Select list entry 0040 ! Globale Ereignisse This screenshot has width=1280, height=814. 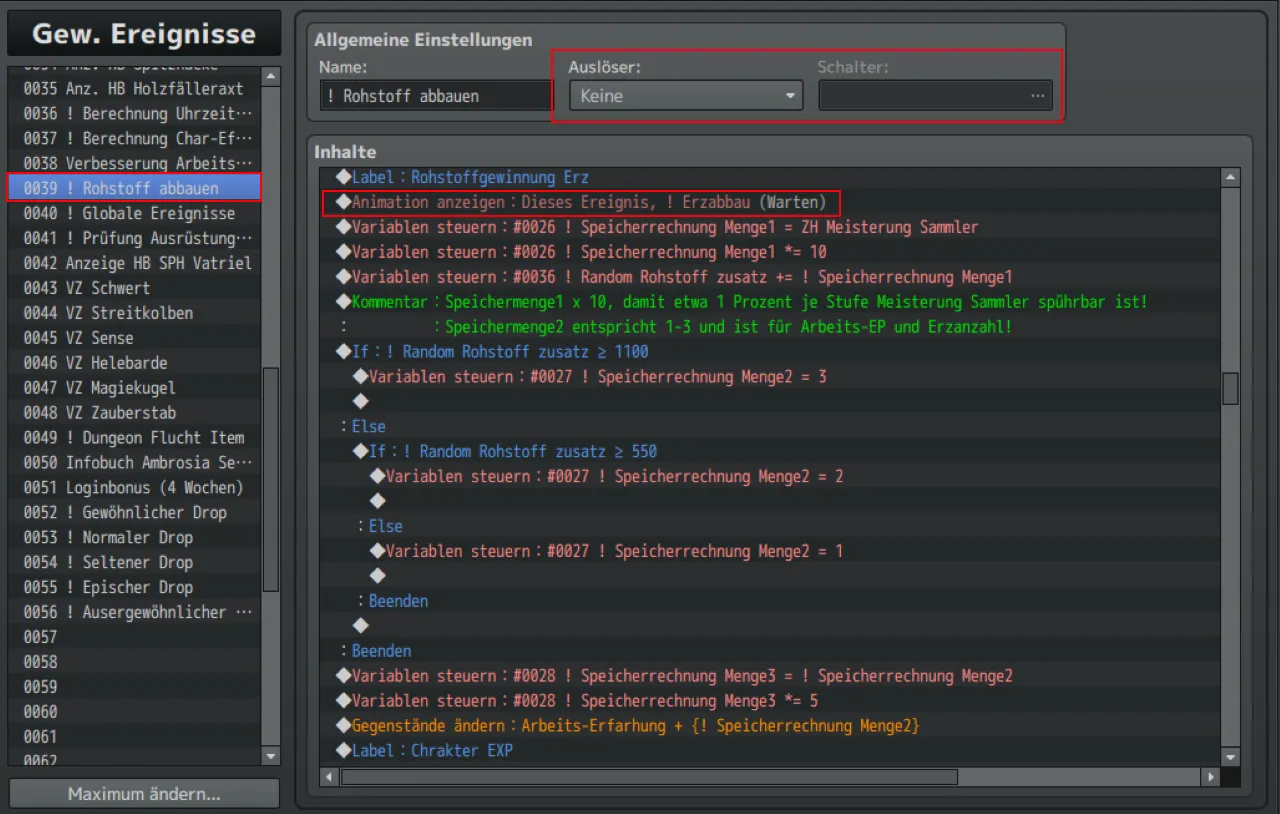tap(134, 213)
